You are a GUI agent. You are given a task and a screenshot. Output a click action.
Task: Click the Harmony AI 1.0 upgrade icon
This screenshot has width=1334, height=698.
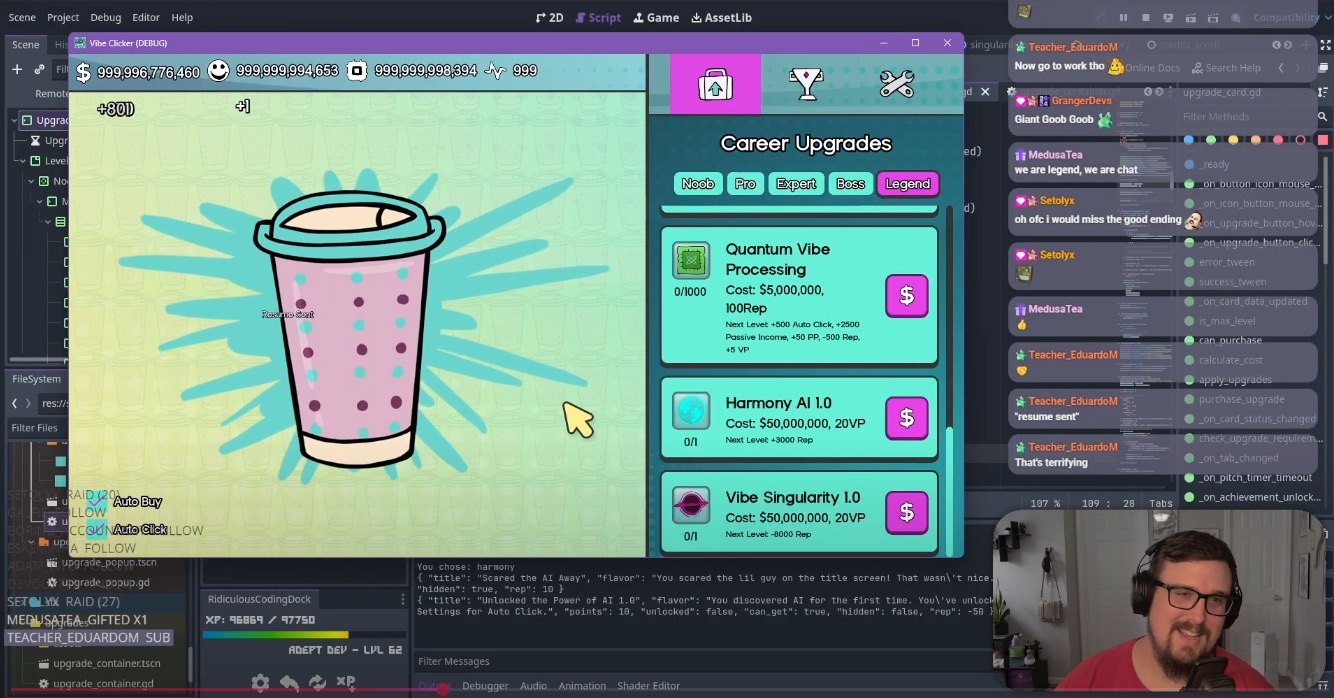click(x=691, y=412)
